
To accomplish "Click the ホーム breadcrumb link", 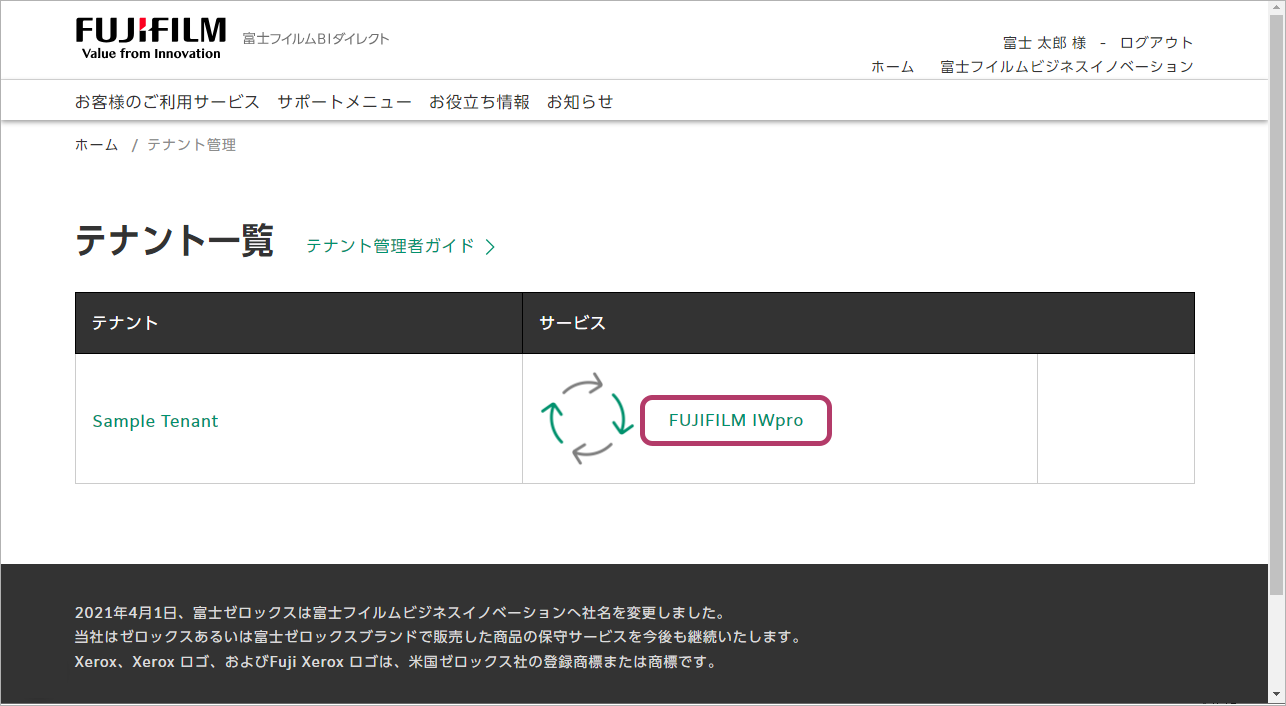I will coord(96,145).
